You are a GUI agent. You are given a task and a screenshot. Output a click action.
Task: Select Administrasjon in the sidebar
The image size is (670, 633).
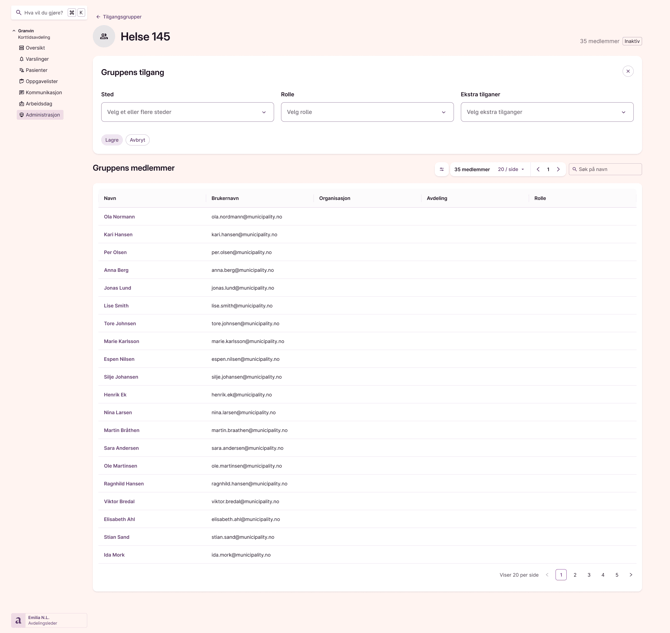point(42,115)
